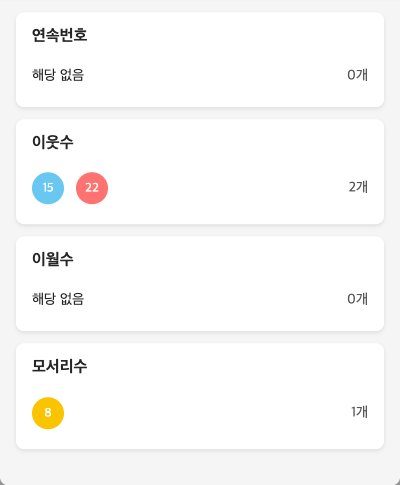Tap 해당 없음 text under 이월수
This screenshot has width=400, height=485.
58,299
